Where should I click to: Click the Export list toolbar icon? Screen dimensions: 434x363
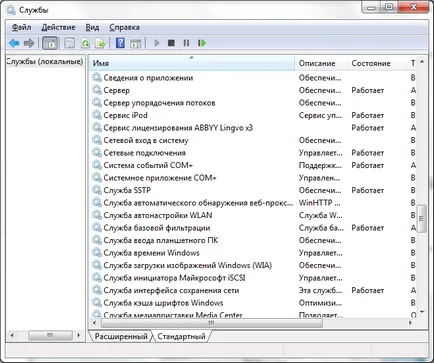pyautogui.click(x=100, y=43)
